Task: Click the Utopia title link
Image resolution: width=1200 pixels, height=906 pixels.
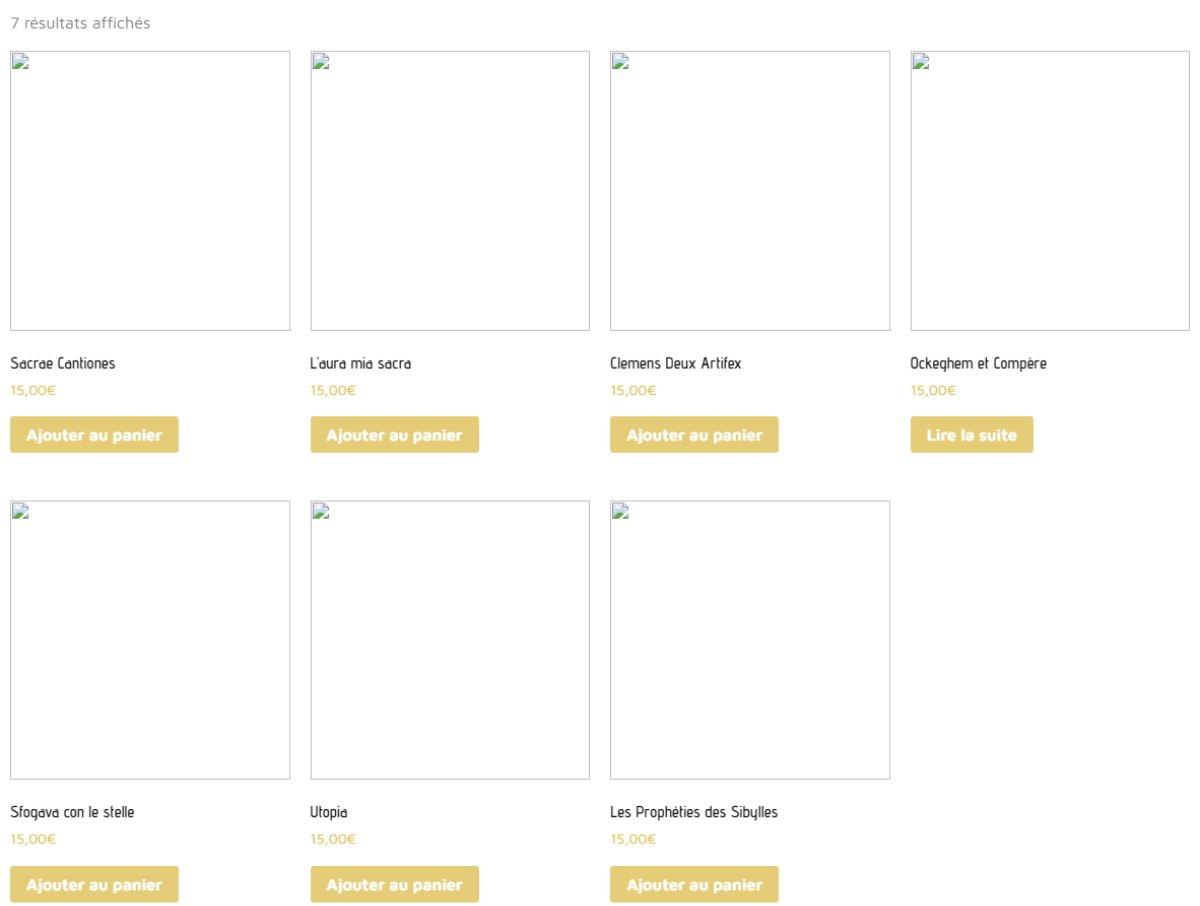Action: click(x=329, y=812)
